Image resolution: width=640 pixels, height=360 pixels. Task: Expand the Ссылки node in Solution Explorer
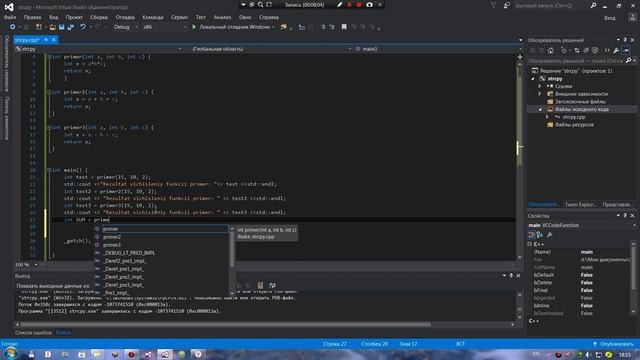[540, 86]
